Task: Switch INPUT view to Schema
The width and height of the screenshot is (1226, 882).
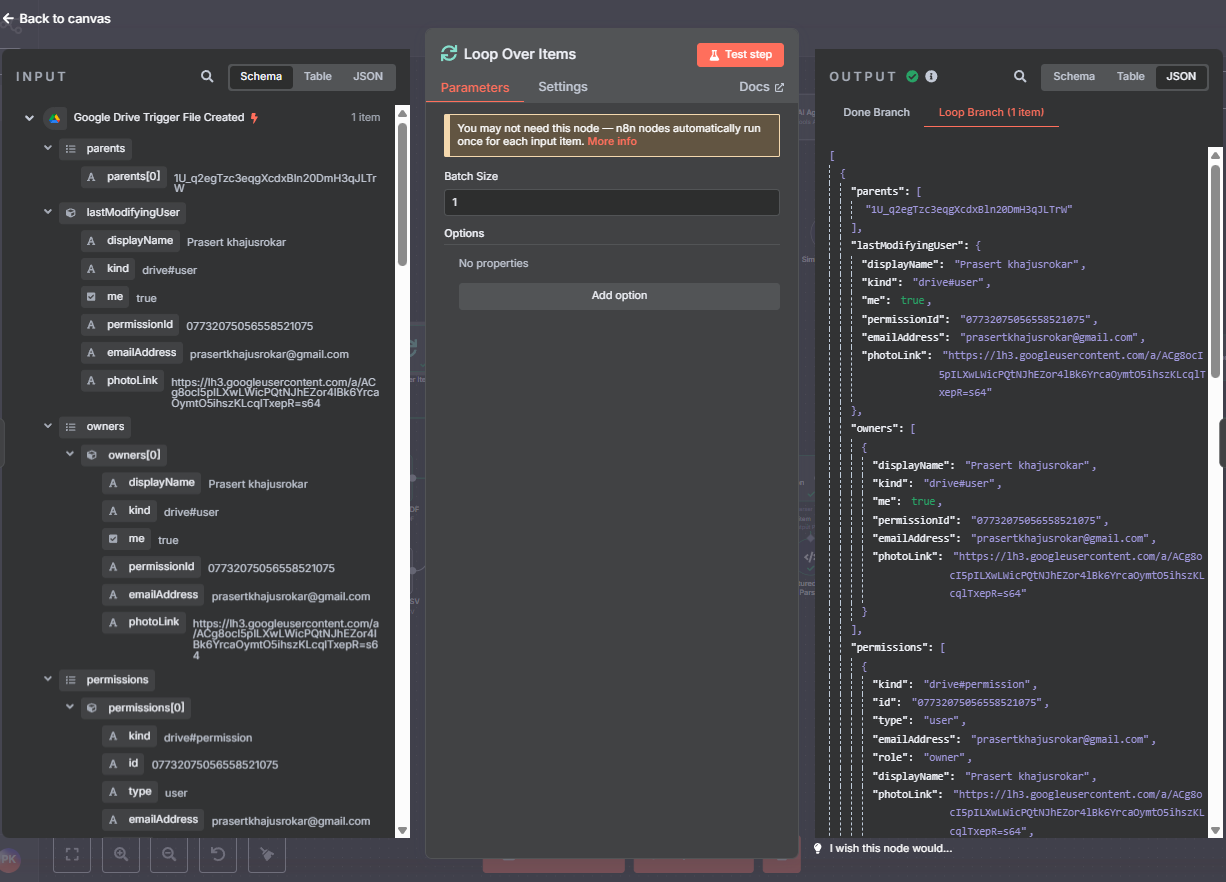Action: pyautogui.click(x=261, y=76)
